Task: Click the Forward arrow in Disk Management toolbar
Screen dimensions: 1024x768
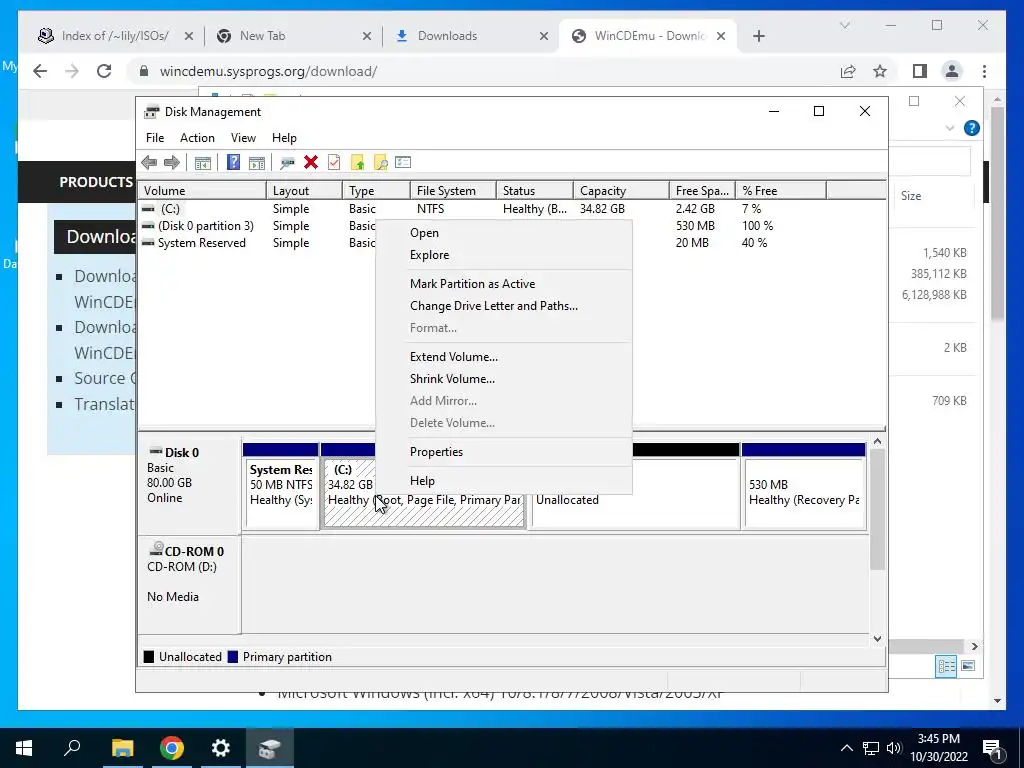Action: (x=172, y=163)
